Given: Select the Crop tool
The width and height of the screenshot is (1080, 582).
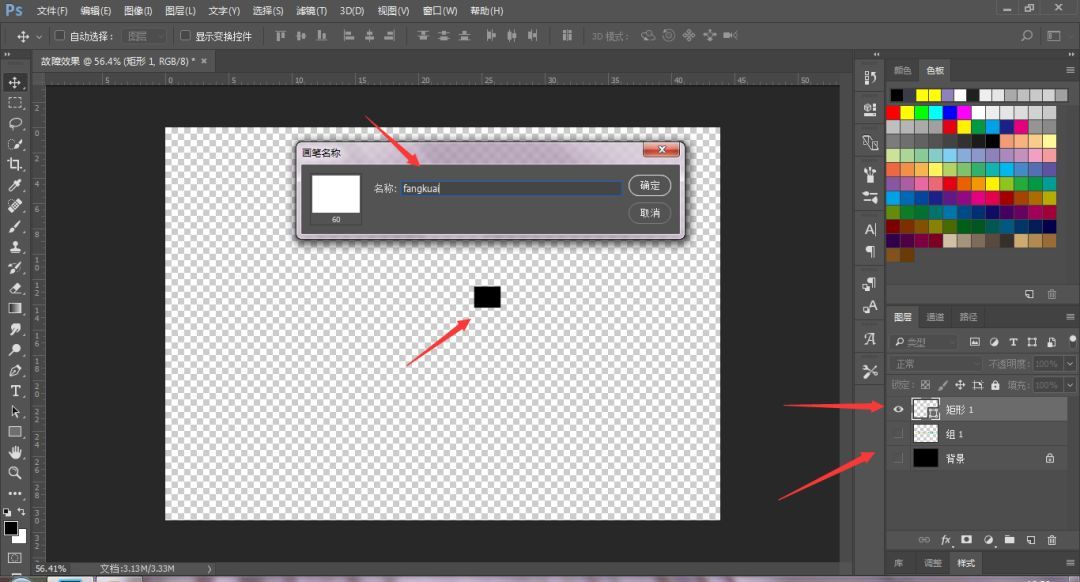Looking at the screenshot, I should click(x=14, y=164).
